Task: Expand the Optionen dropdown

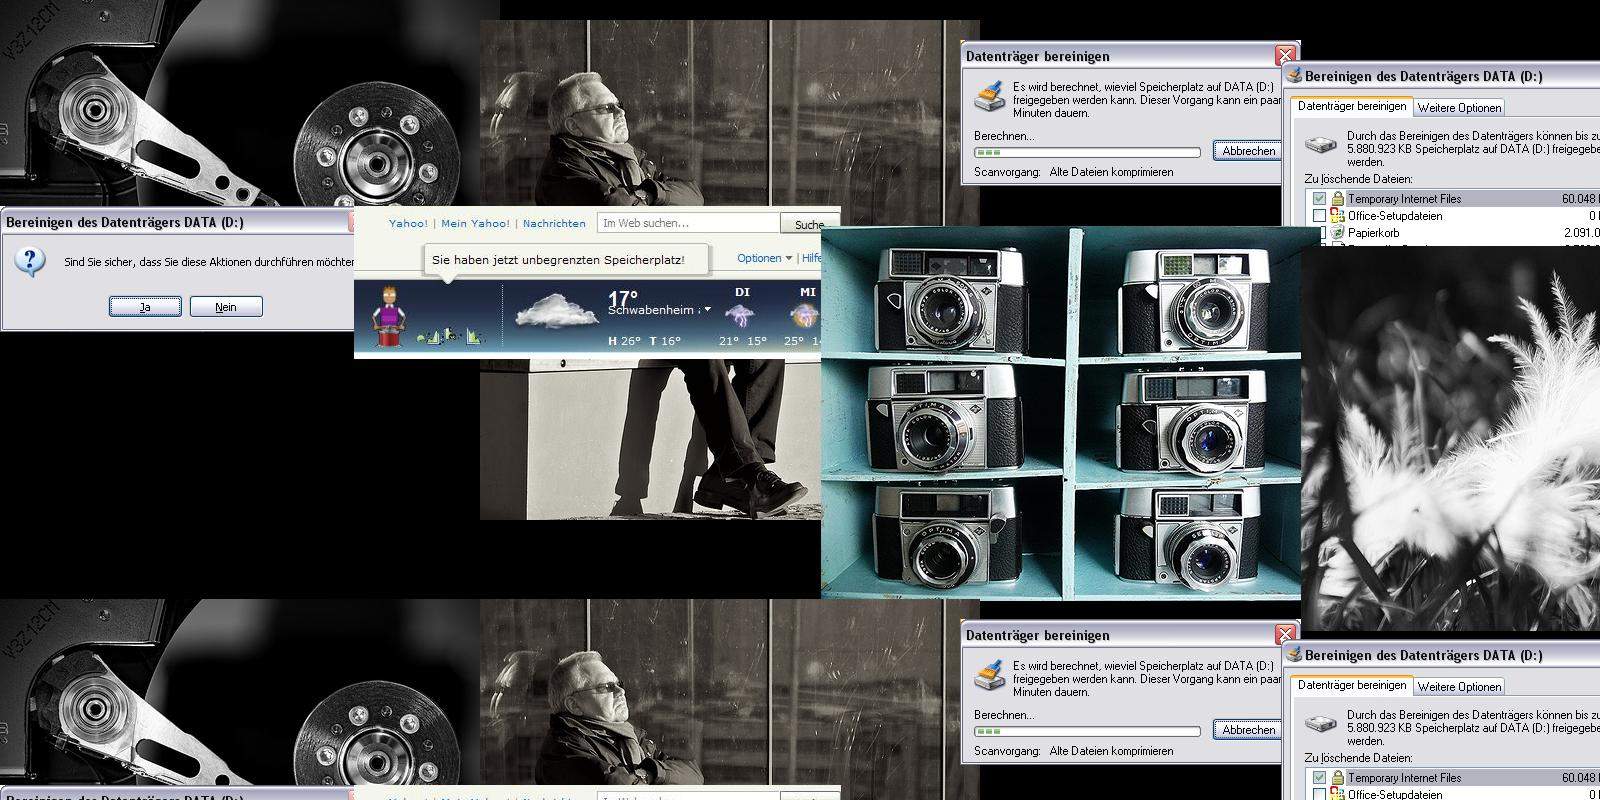Action: (x=764, y=258)
